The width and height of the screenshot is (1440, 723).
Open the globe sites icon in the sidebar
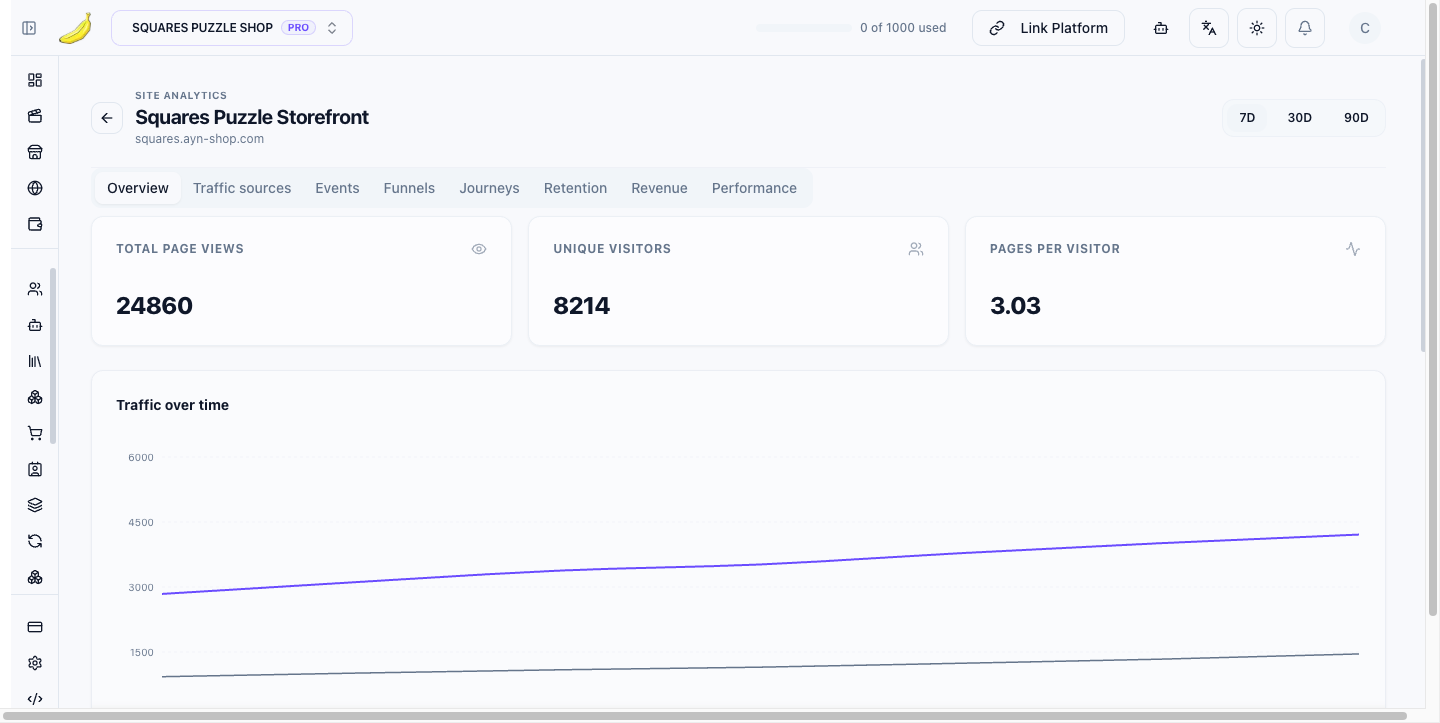click(x=35, y=188)
